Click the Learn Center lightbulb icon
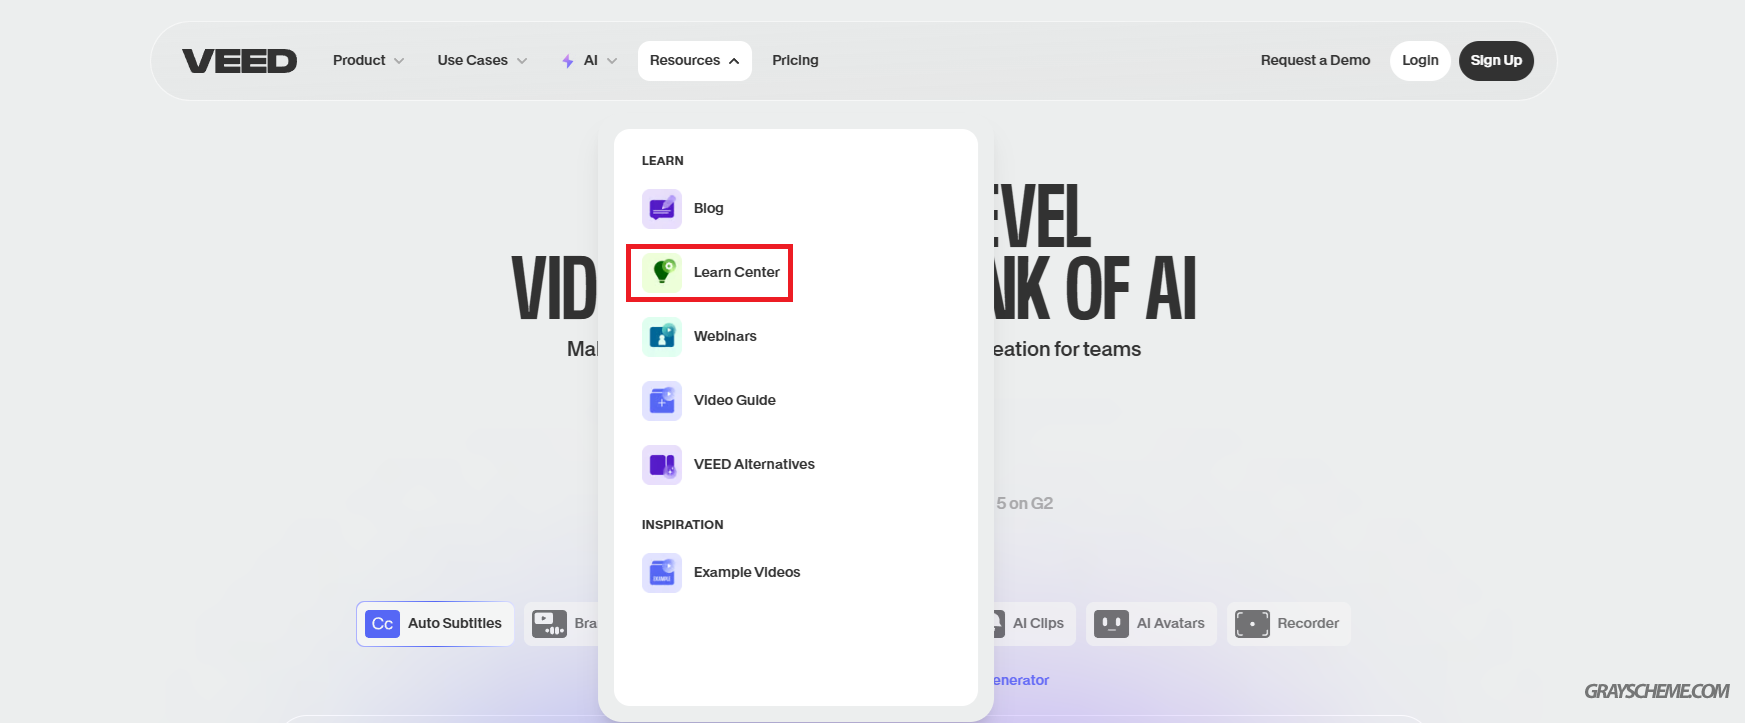 (662, 273)
